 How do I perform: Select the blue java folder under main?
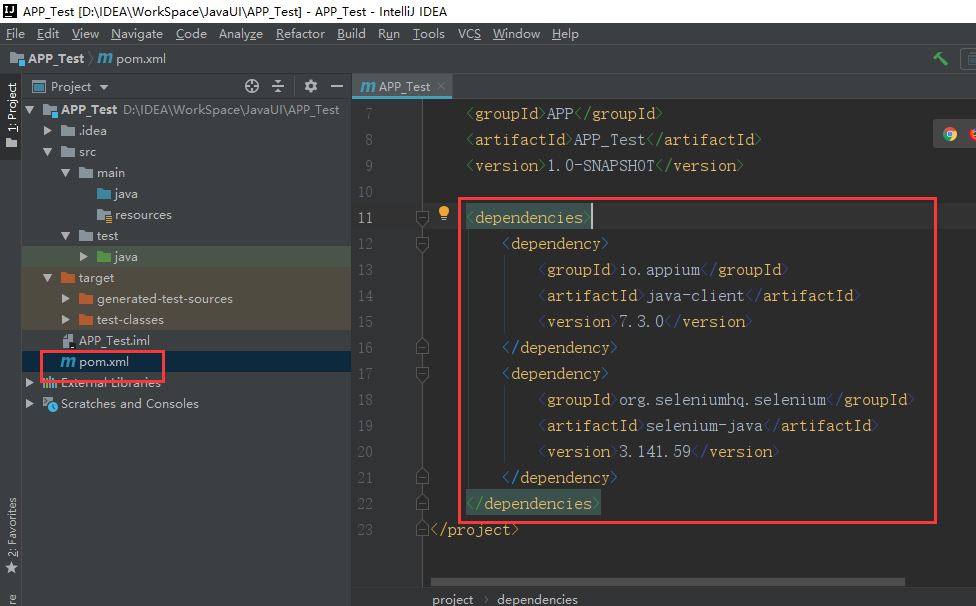187,193
